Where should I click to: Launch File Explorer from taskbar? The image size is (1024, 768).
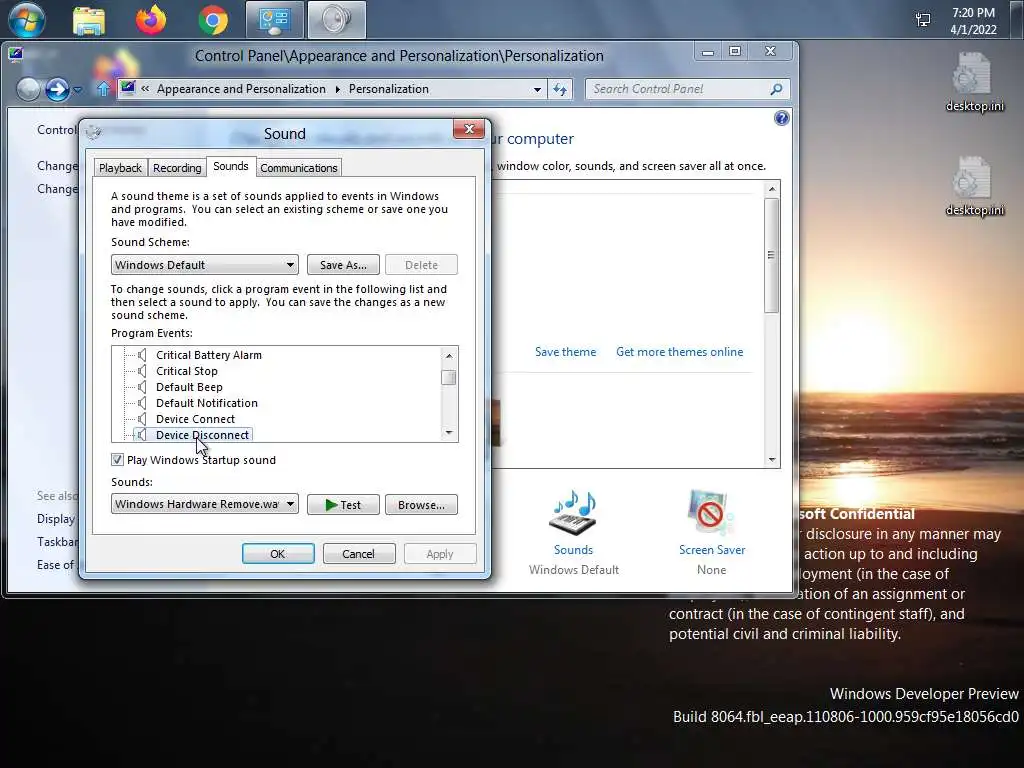coord(89,20)
